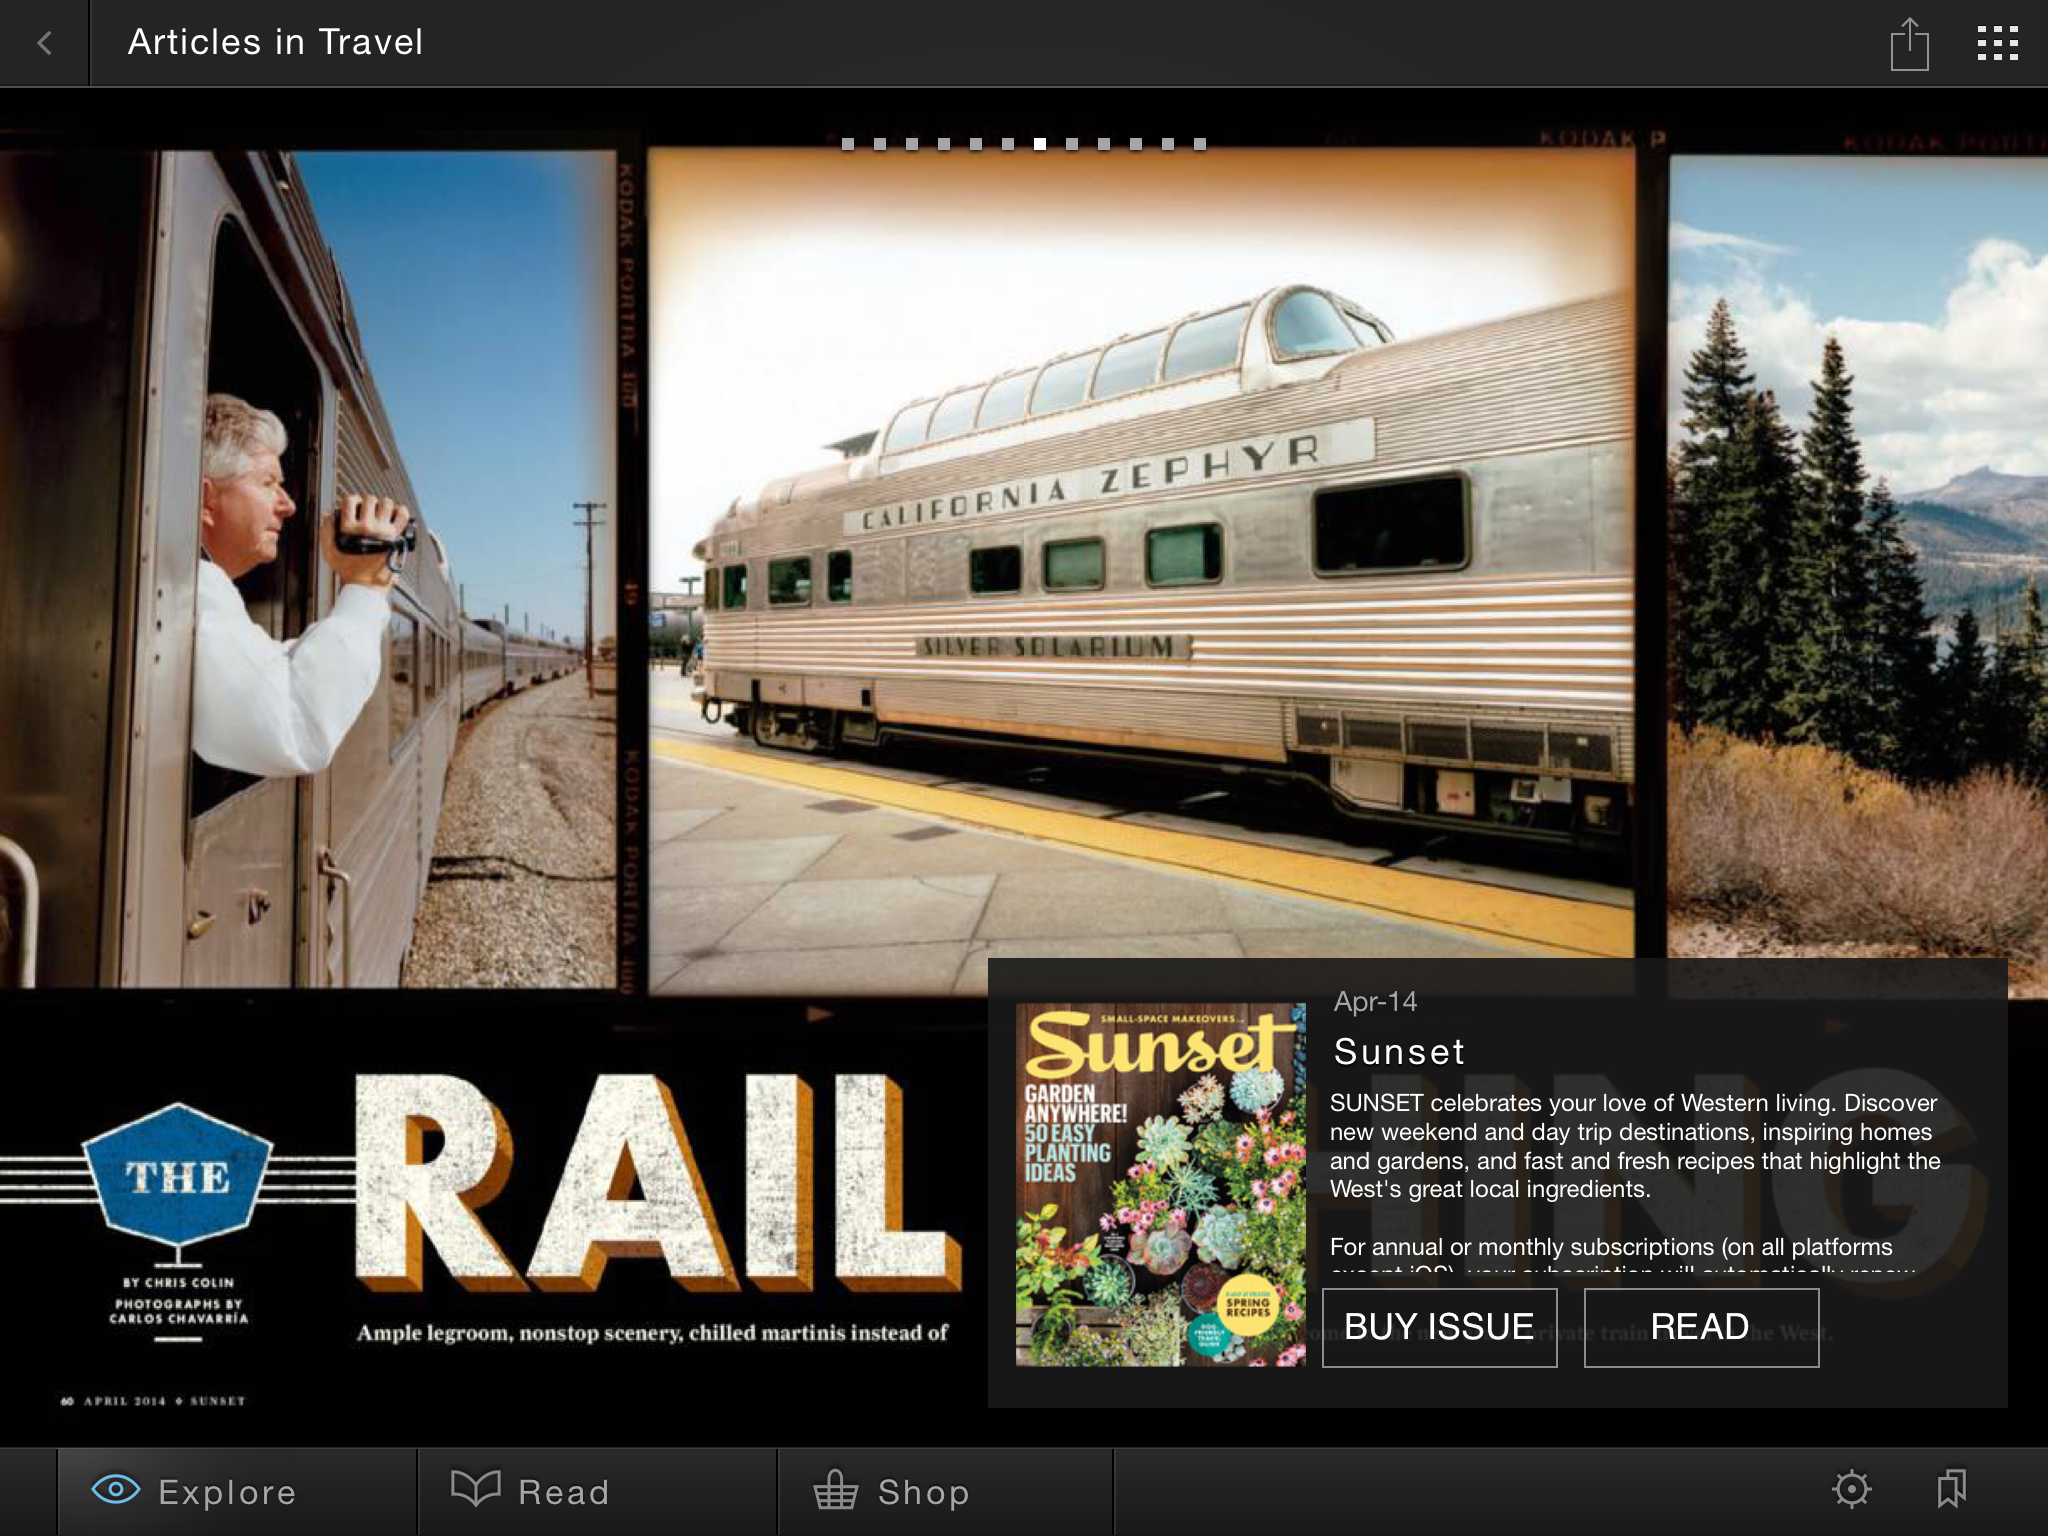Open settings gear icon
The height and width of the screenshot is (1536, 2048).
tap(1851, 1489)
